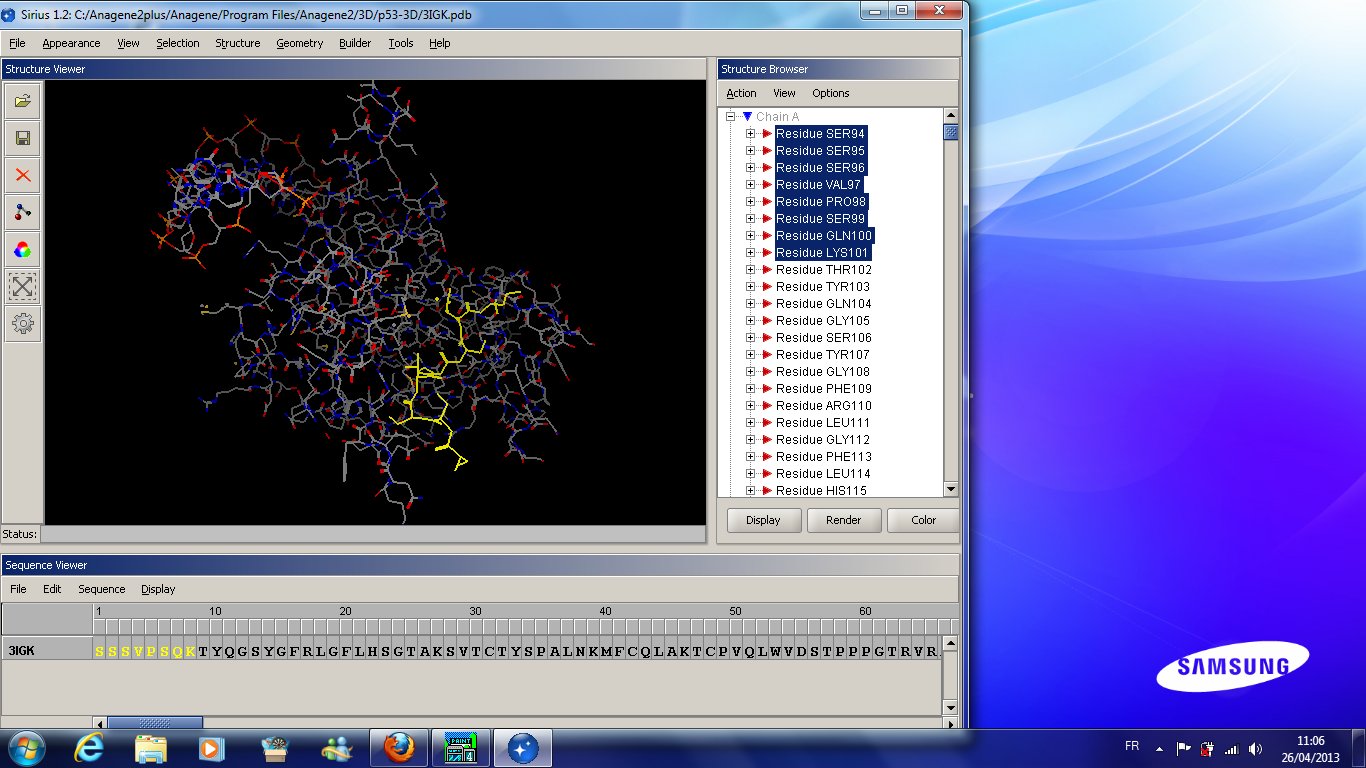Open the Geometry menu

tap(300, 43)
